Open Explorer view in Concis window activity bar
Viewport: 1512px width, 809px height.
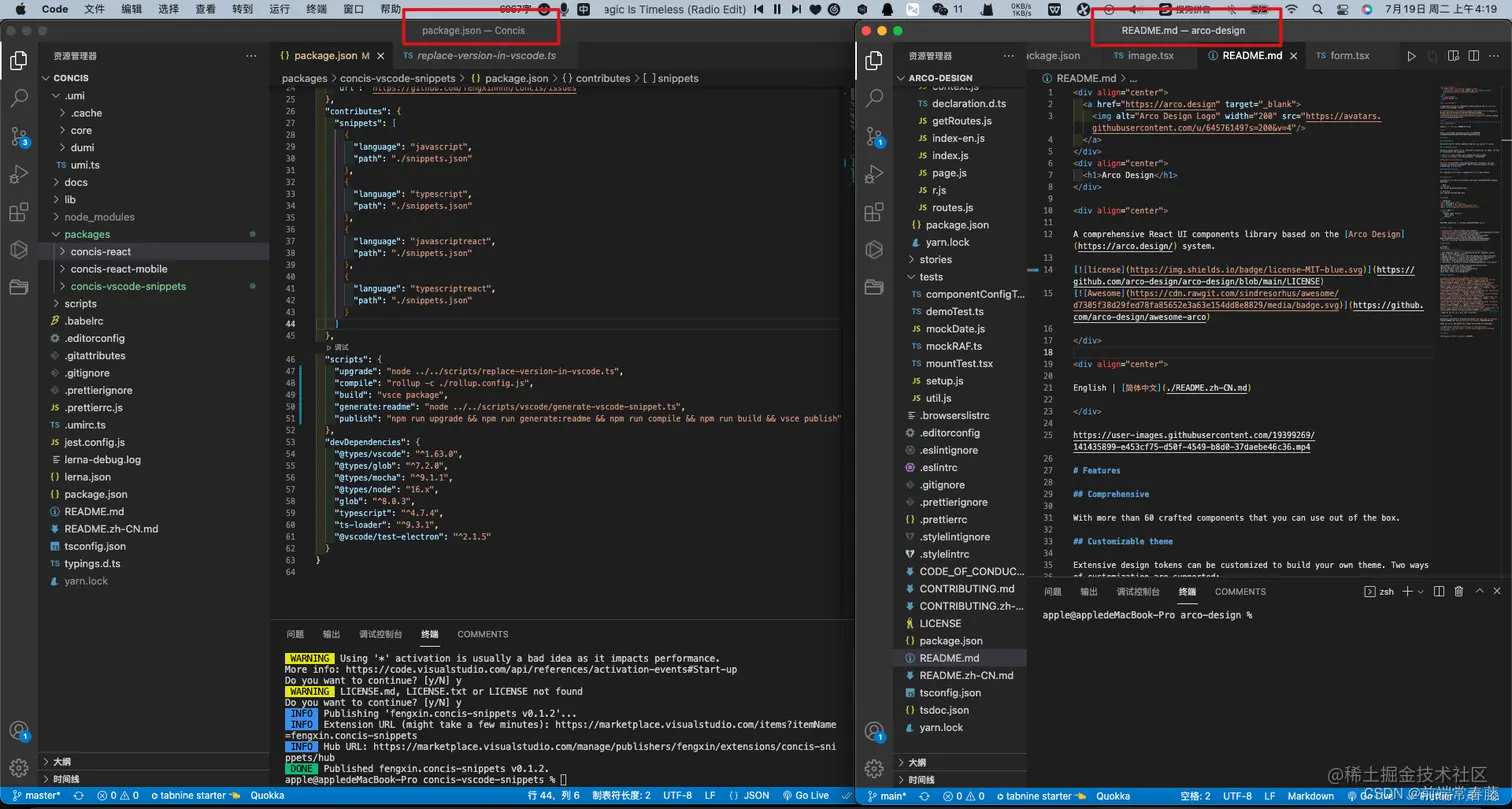[18, 61]
